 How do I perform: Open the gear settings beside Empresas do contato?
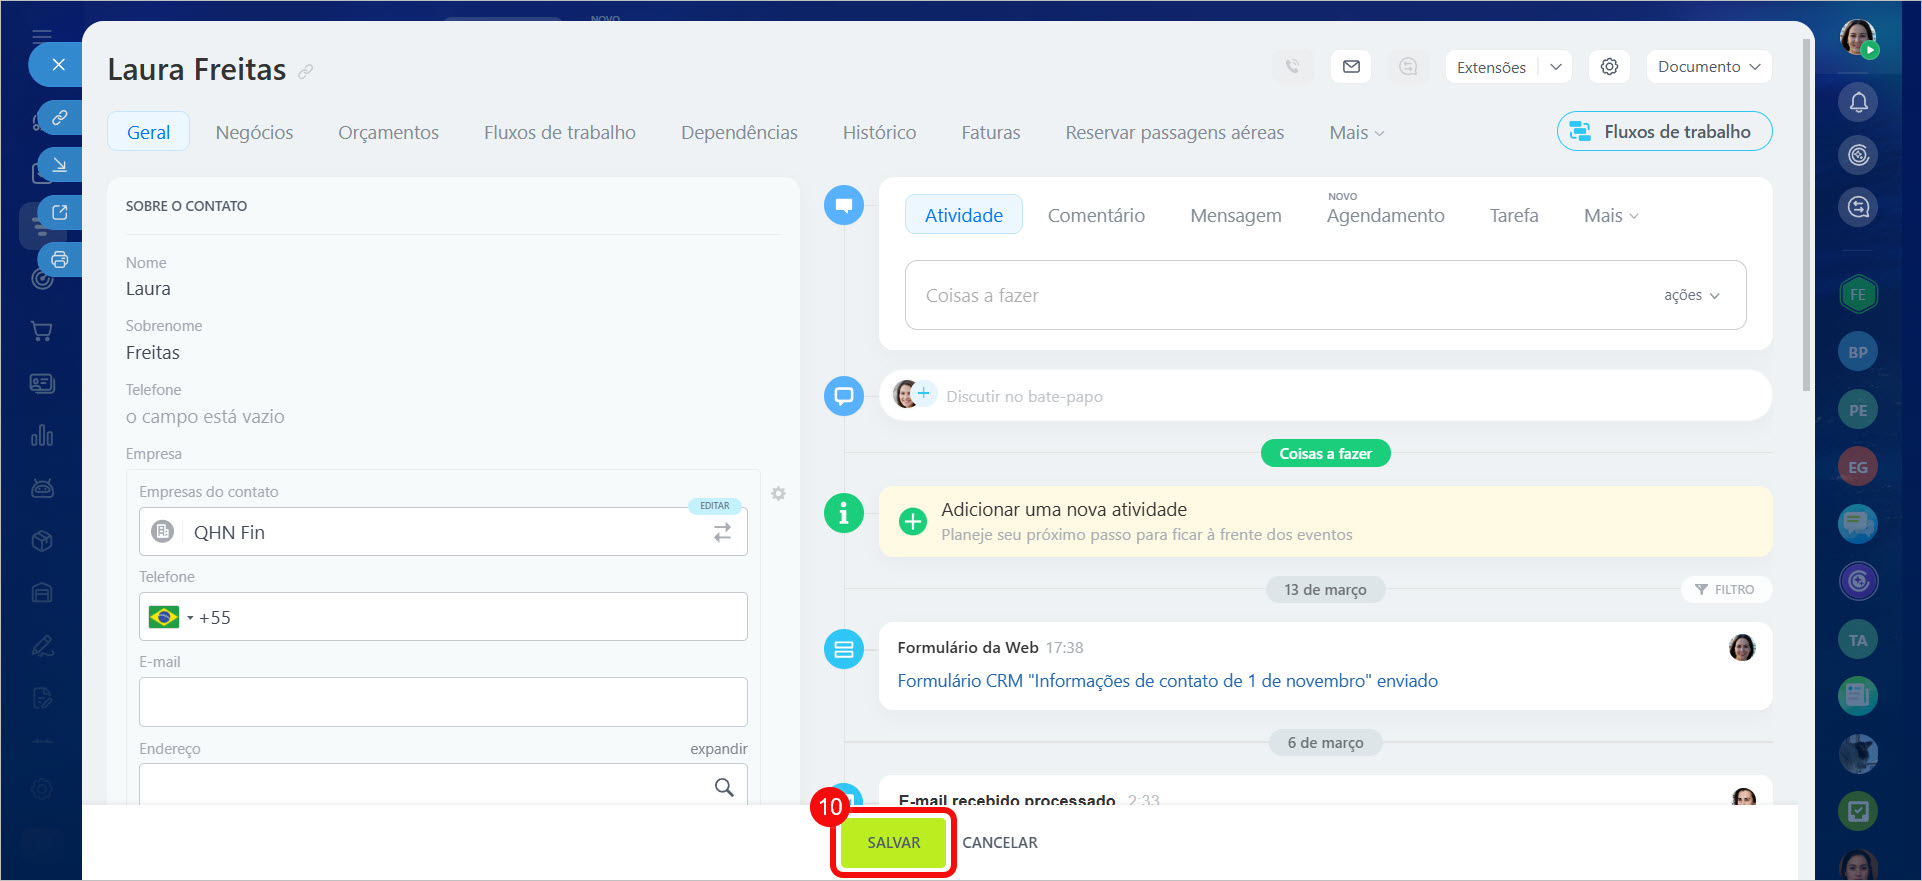[778, 494]
